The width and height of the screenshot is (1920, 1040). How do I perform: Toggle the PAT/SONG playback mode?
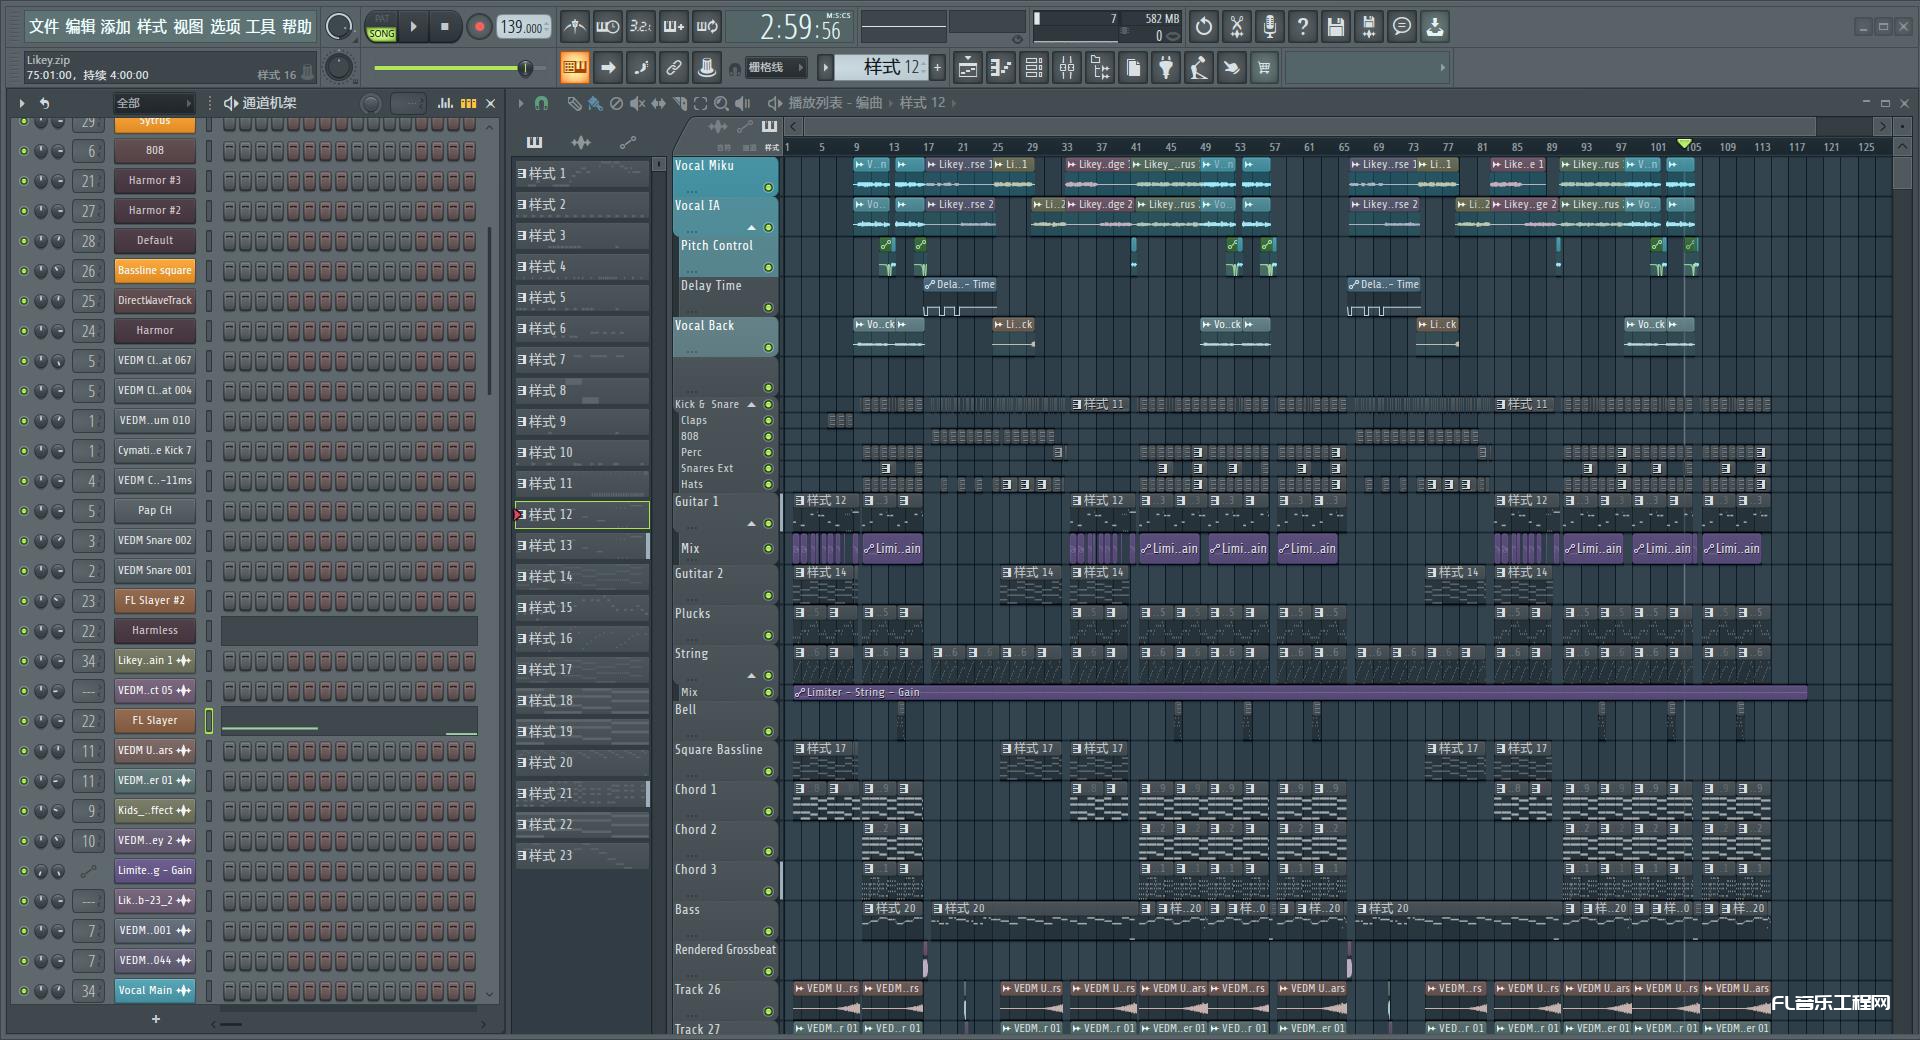pos(381,27)
